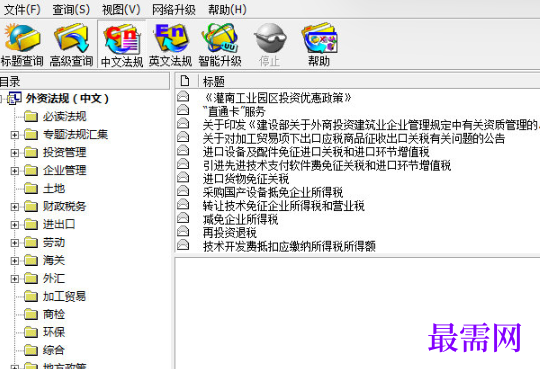
Task: Expand the 海关 tree node
Action: tap(14, 260)
